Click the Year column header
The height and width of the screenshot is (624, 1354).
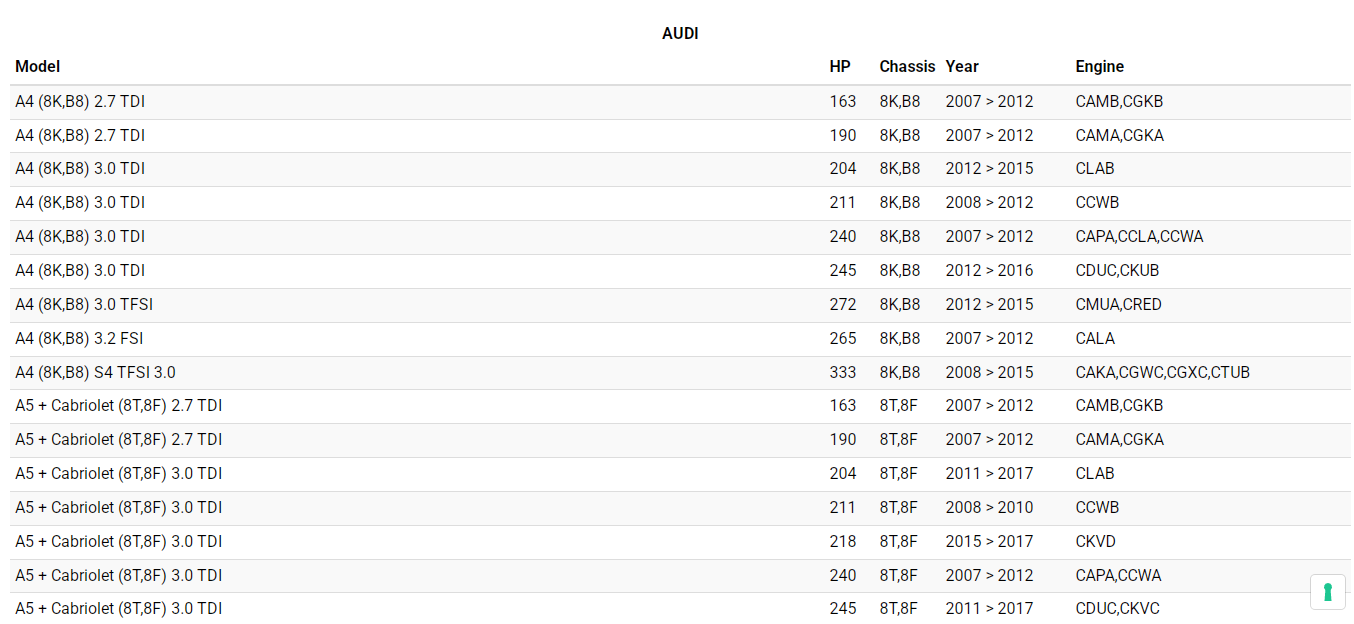pyautogui.click(x=962, y=67)
